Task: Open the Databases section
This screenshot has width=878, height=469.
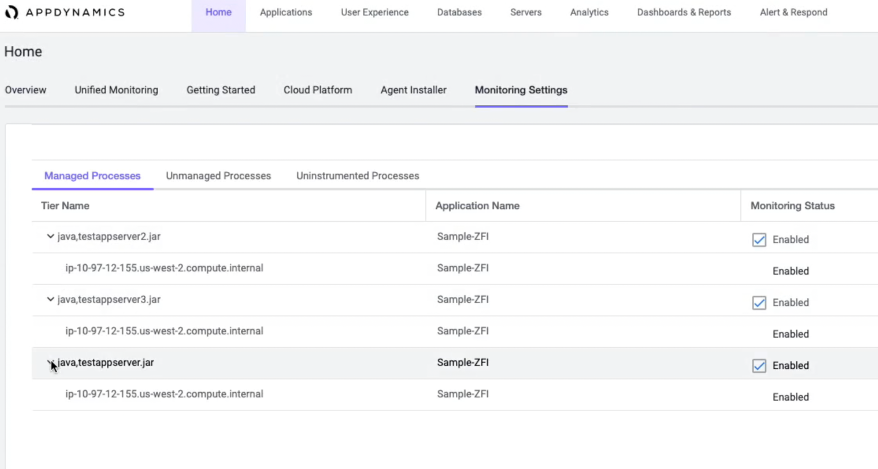Action: pyautogui.click(x=459, y=12)
